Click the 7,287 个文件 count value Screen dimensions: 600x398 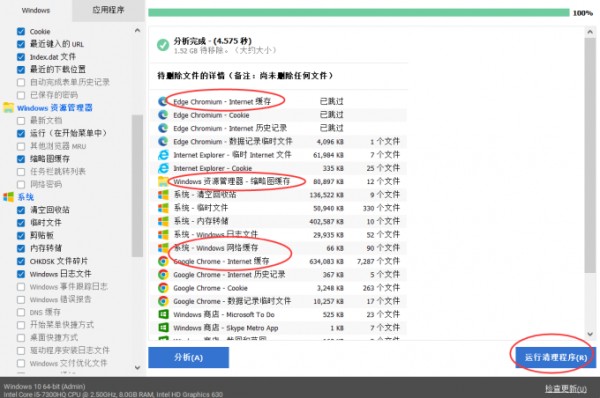(x=378, y=261)
